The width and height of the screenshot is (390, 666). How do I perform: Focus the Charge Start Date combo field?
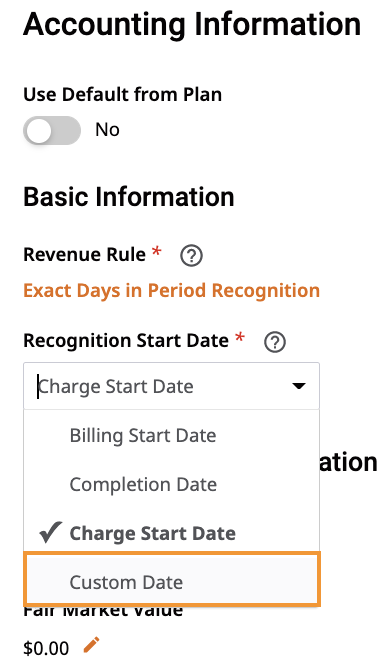pyautogui.click(x=171, y=386)
